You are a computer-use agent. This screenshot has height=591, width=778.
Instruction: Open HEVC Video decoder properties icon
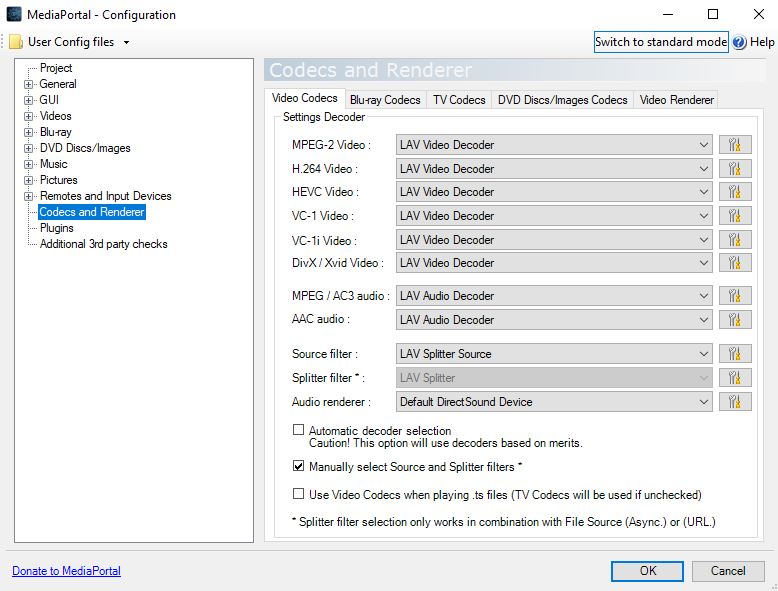[x=735, y=192]
